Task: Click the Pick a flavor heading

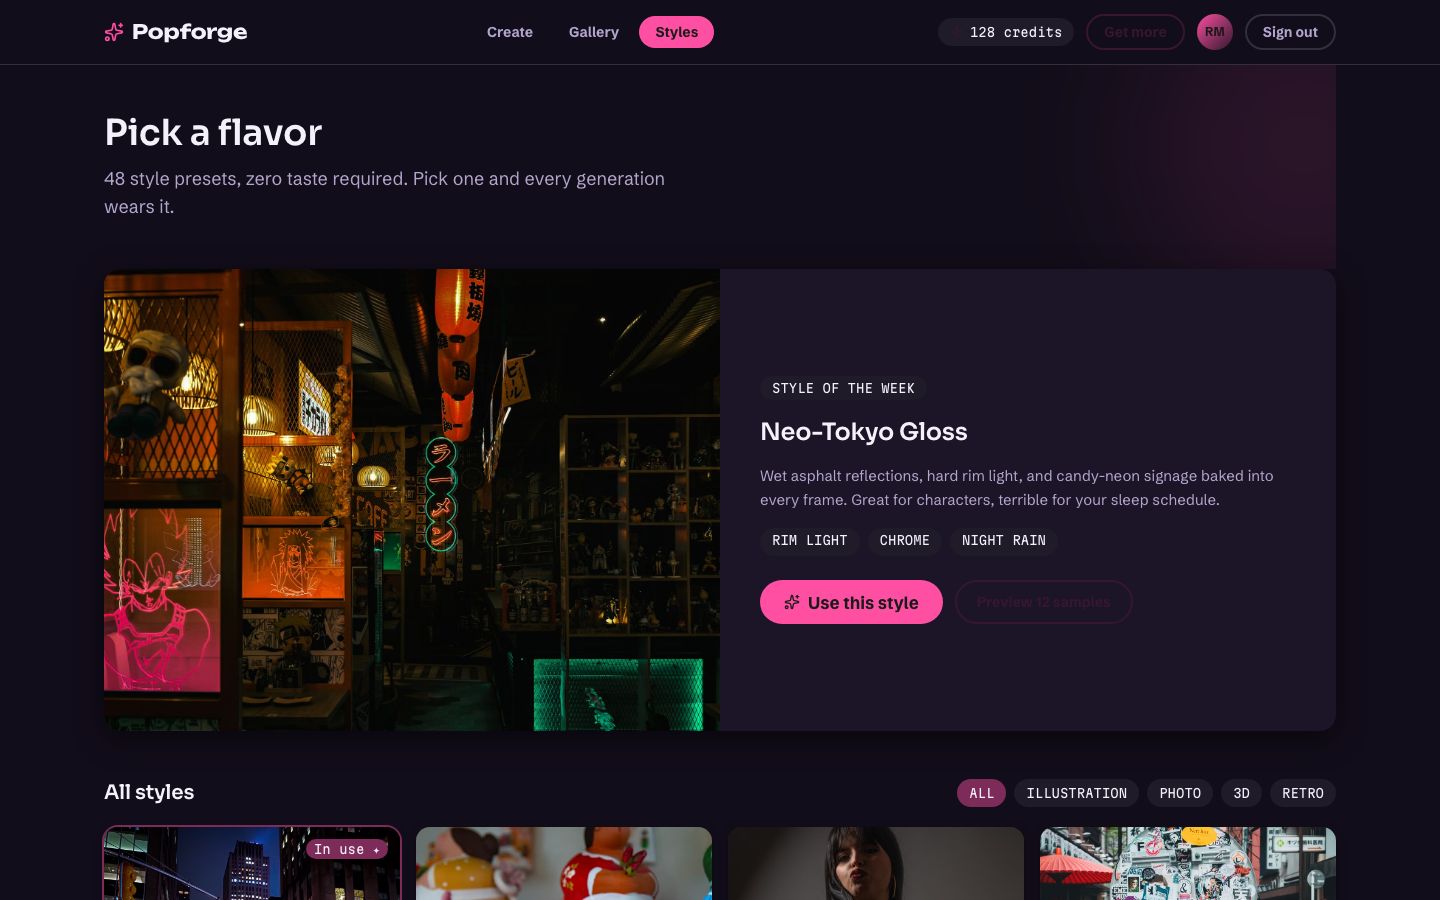Action: [213, 132]
